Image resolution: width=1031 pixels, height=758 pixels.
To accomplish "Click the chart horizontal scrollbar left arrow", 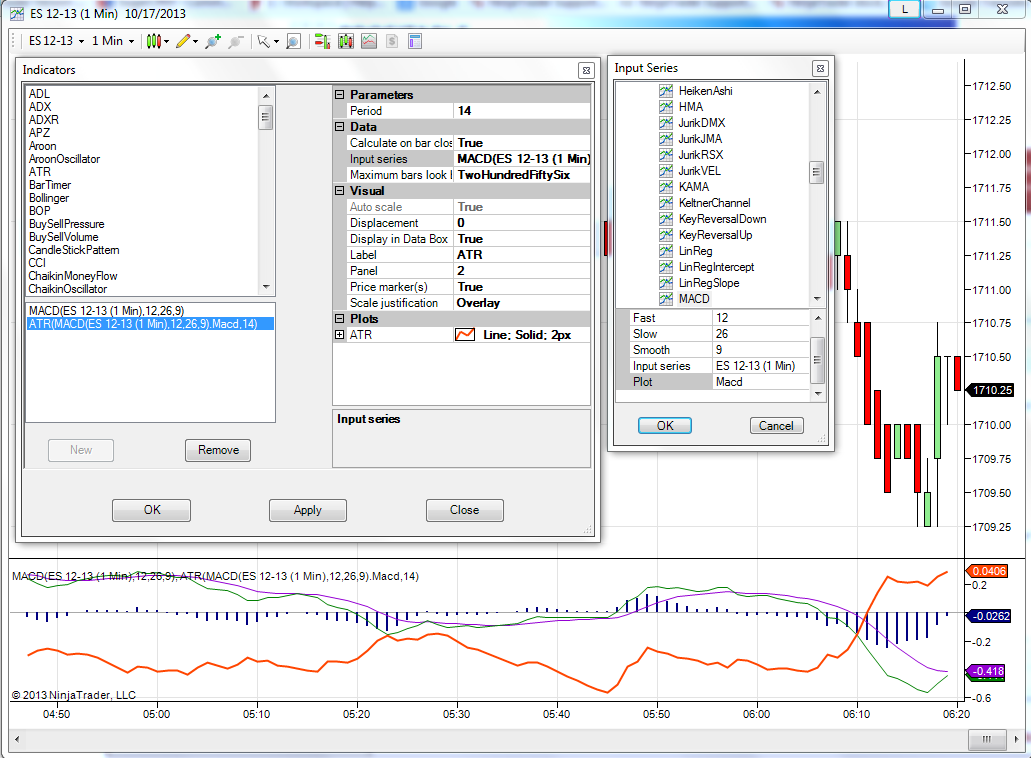I will tap(17, 739).
